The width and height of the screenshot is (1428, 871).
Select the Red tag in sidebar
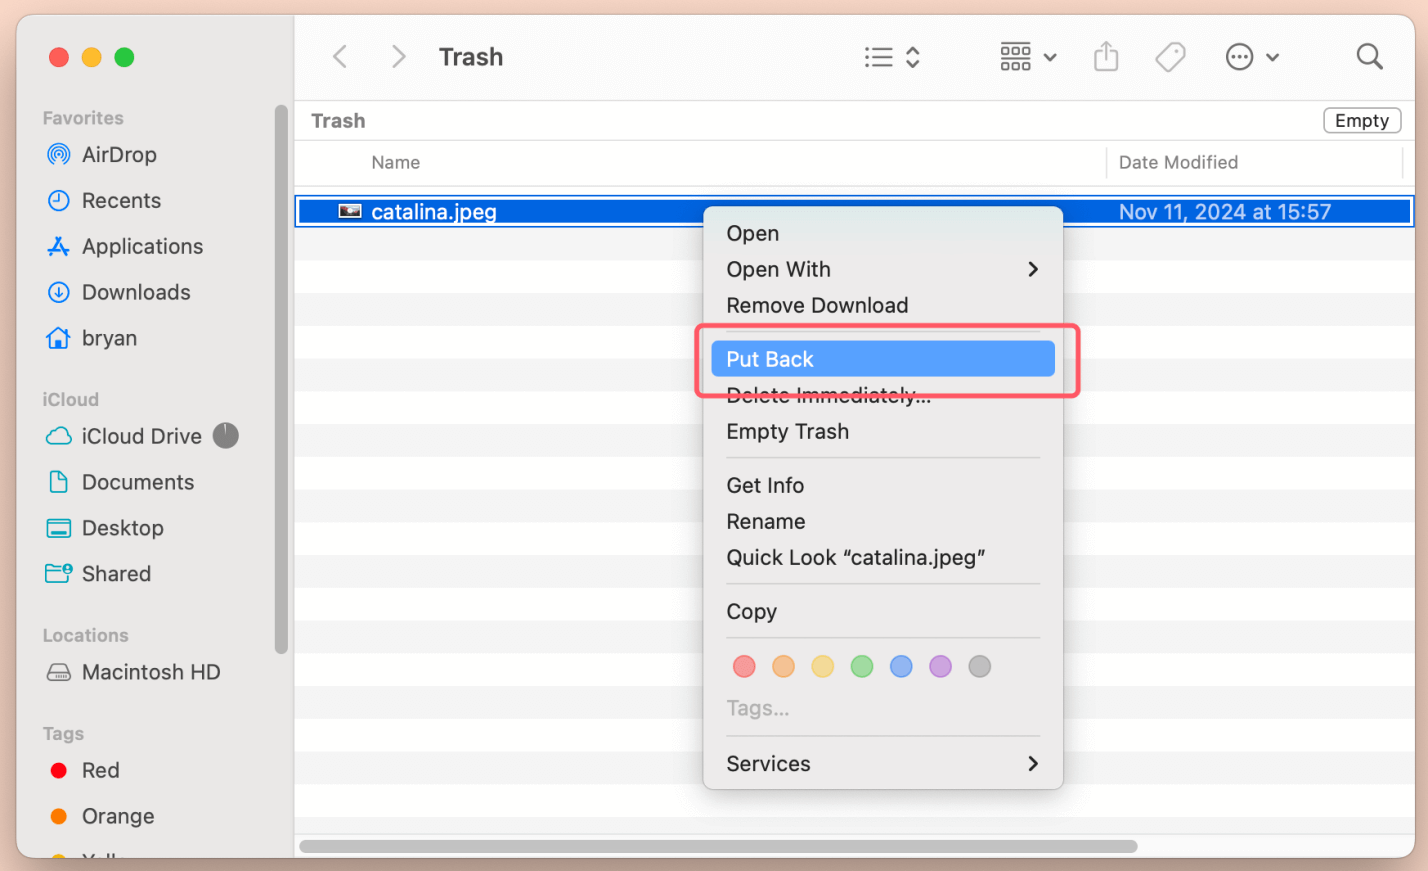[100, 771]
